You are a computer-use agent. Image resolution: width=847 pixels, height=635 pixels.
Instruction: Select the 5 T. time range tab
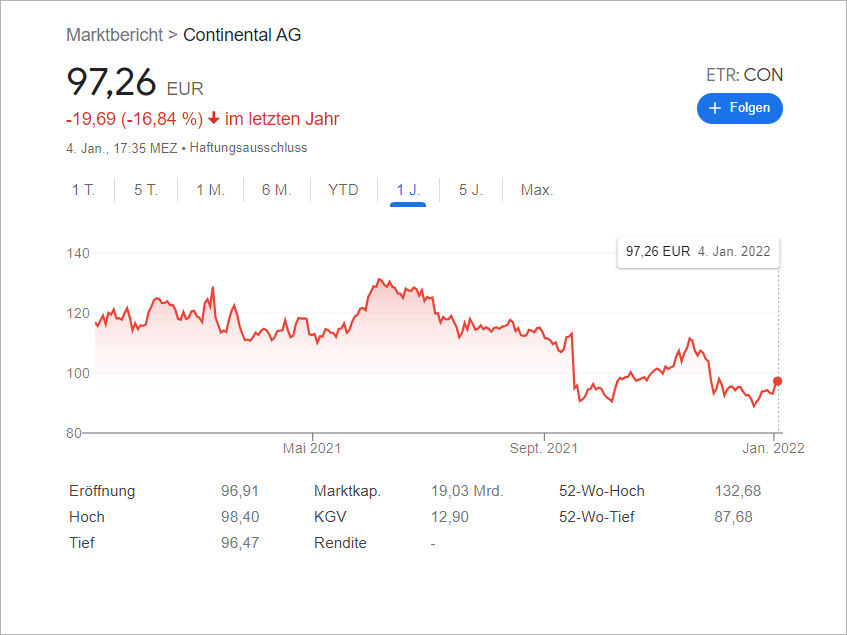tap(146, 190)
